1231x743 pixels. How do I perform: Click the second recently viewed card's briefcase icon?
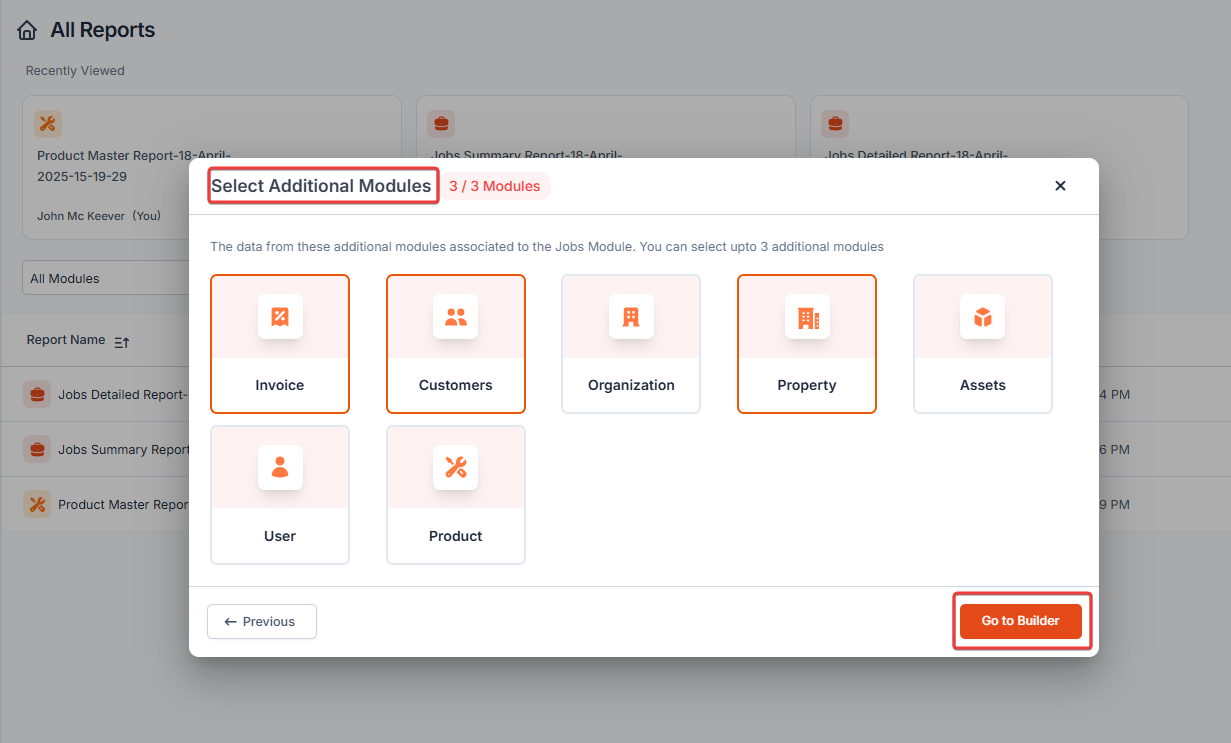441,124
